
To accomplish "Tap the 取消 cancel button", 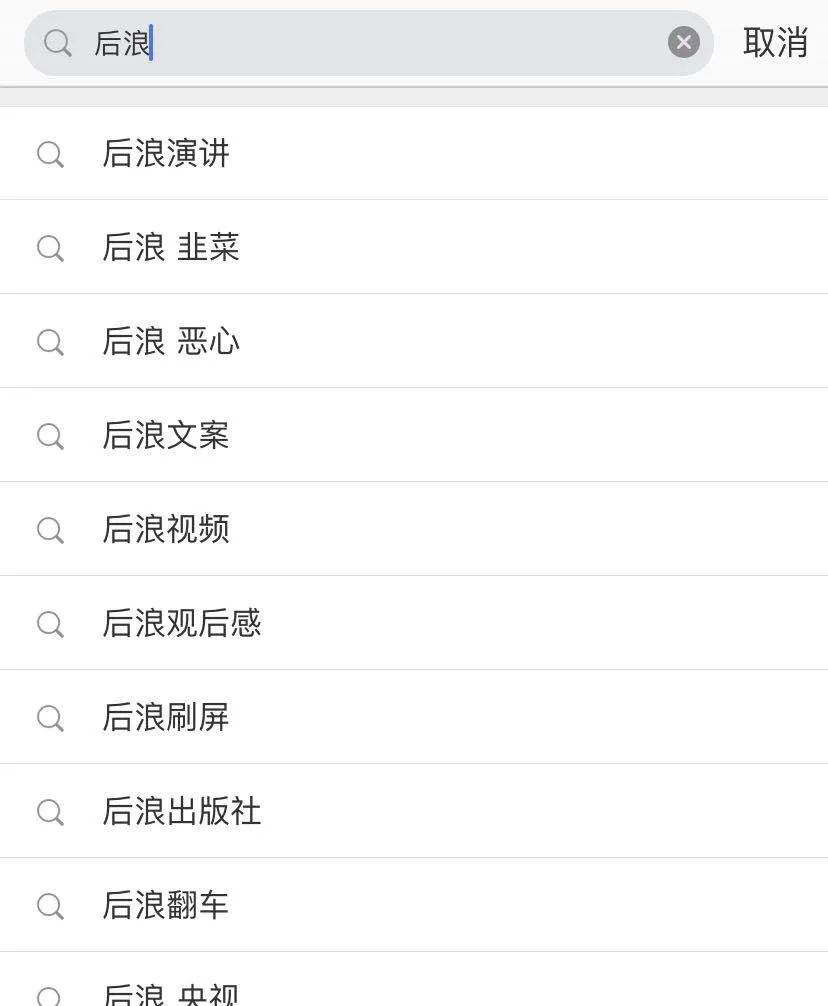I will point(775,43).
